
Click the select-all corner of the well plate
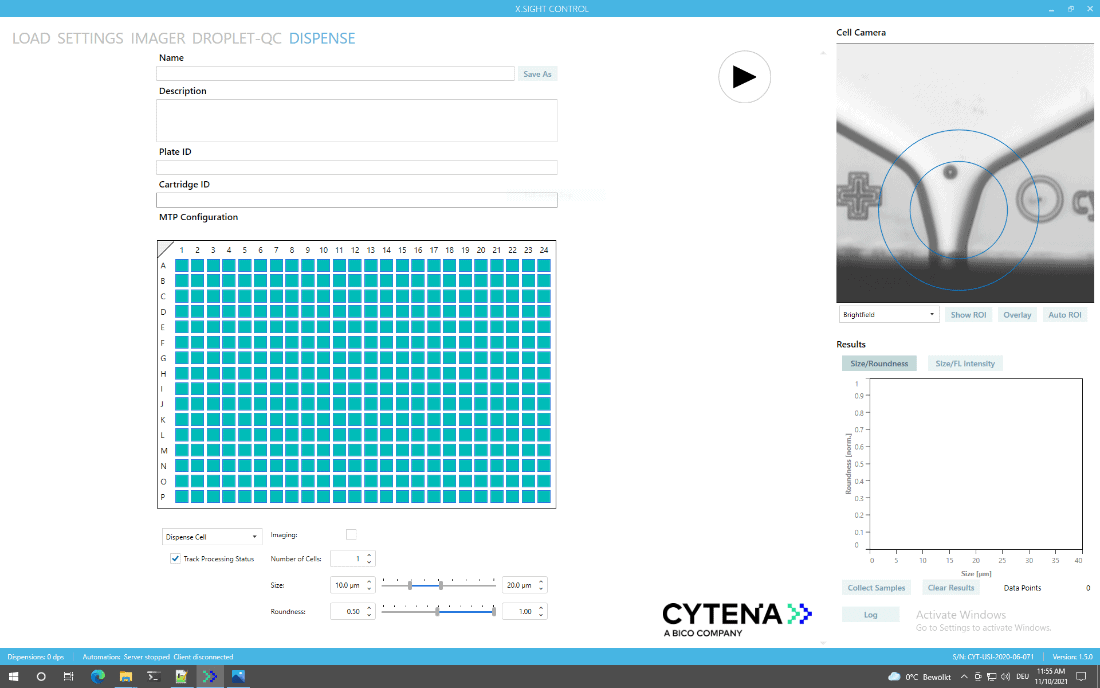pos(166,249)
